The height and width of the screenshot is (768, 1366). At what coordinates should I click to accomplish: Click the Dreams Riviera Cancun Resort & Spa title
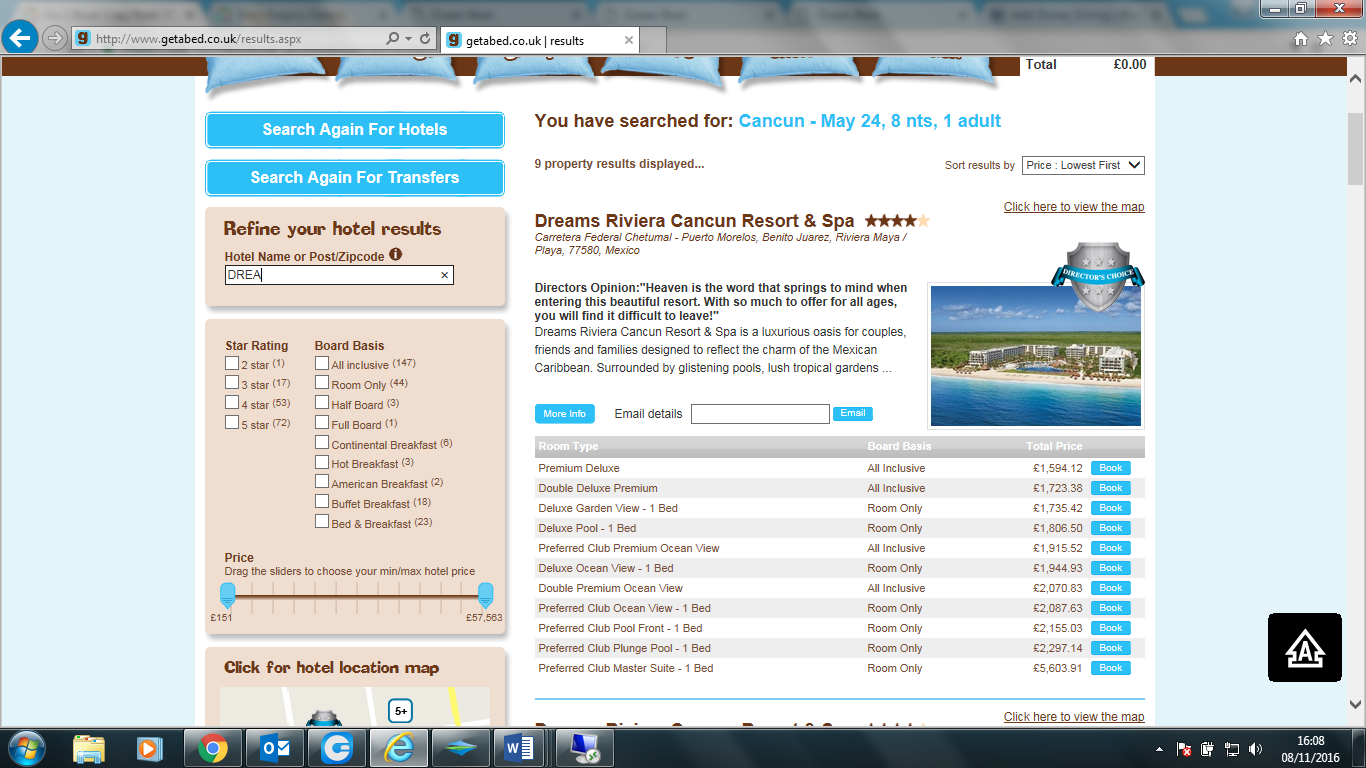point(695,221)
